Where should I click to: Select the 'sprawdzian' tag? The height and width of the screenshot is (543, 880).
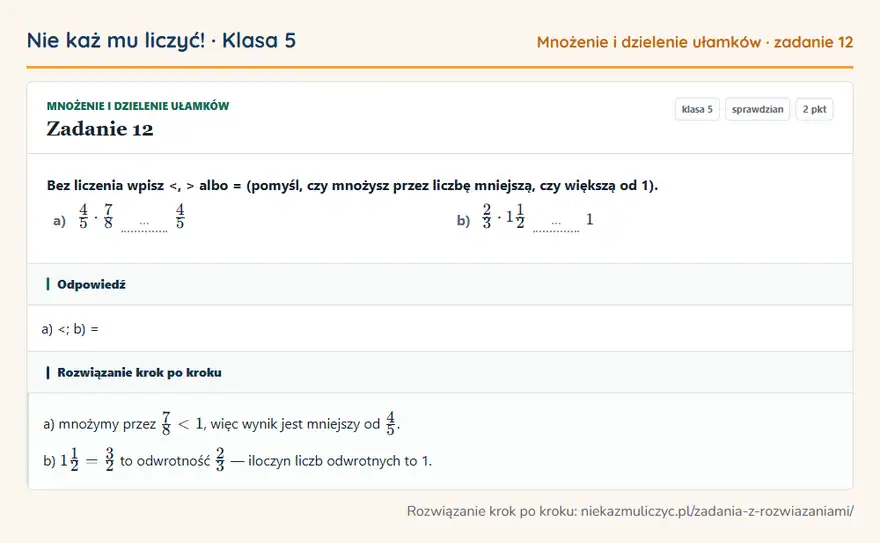pos(757,109)
